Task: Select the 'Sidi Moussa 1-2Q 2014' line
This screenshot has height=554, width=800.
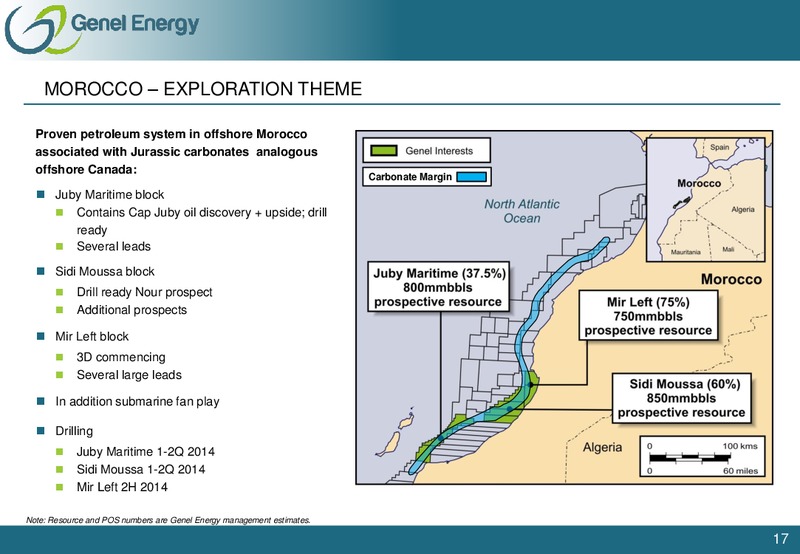Action: [141, 469]
